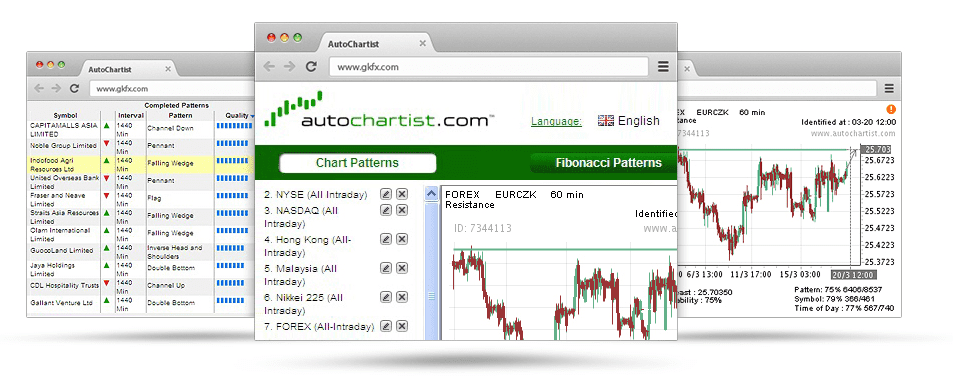Edit the Nikkei 225 (All Intraday) search
This screenshot has width=953, height=384.
385,297
